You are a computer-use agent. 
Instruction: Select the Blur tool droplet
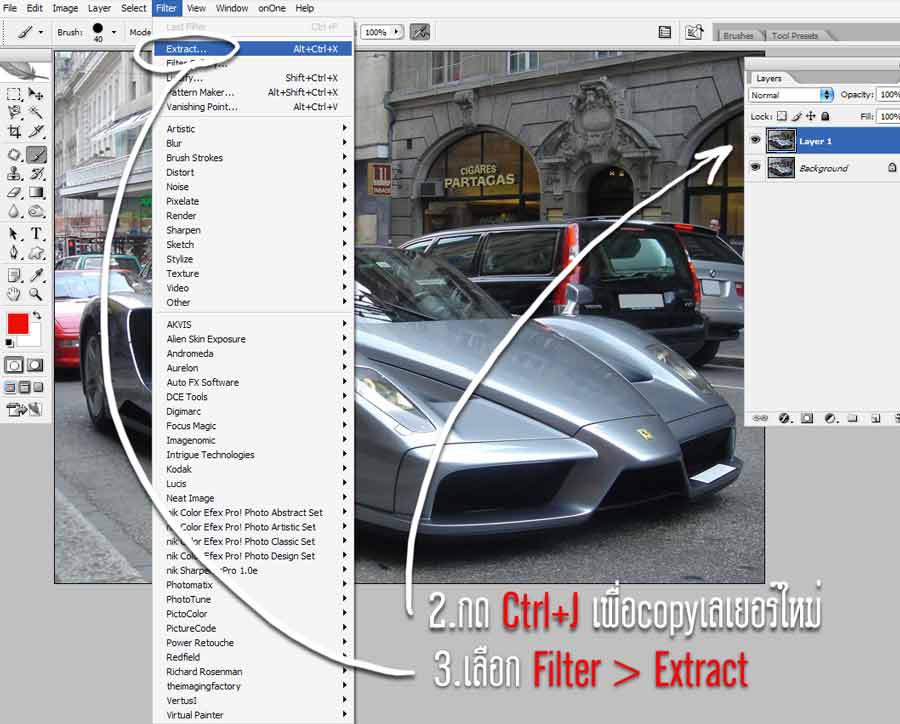pyautogui.click(x=14, y=211)
